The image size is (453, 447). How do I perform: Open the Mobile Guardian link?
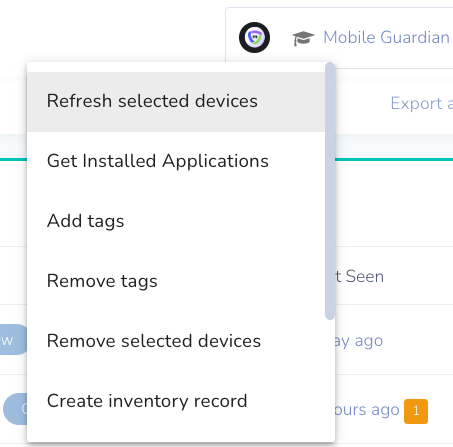pos(386,37)
